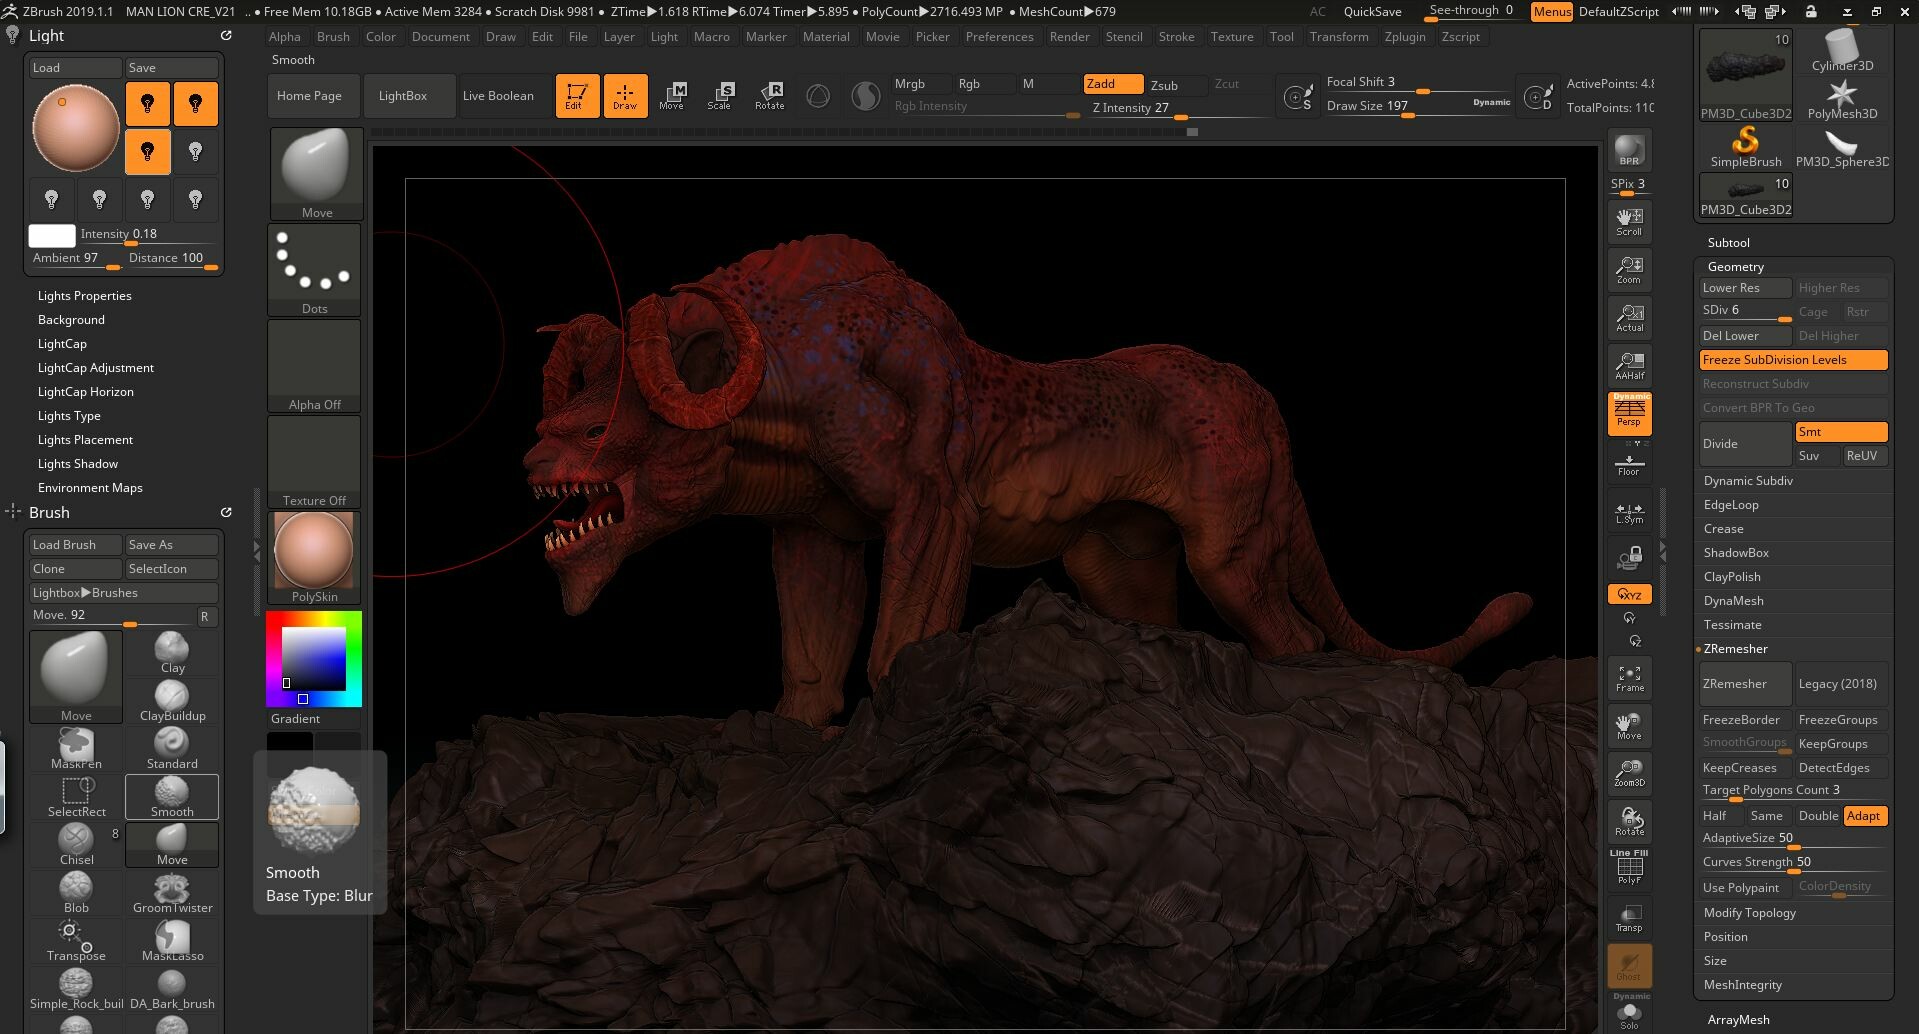
Task: Open the Tool menu
Action: 1281,37
